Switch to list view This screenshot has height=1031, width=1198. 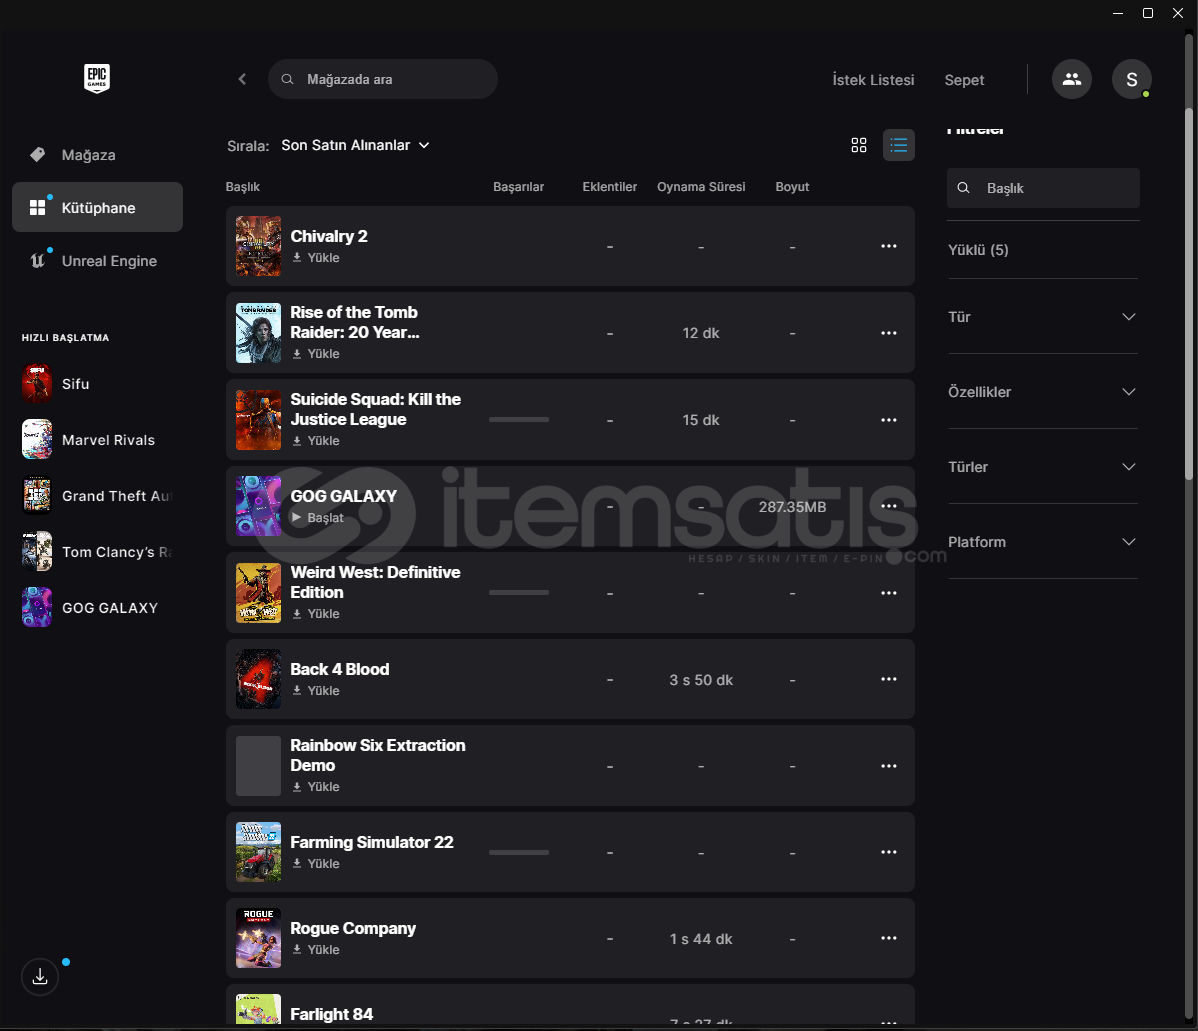[898, 145]
